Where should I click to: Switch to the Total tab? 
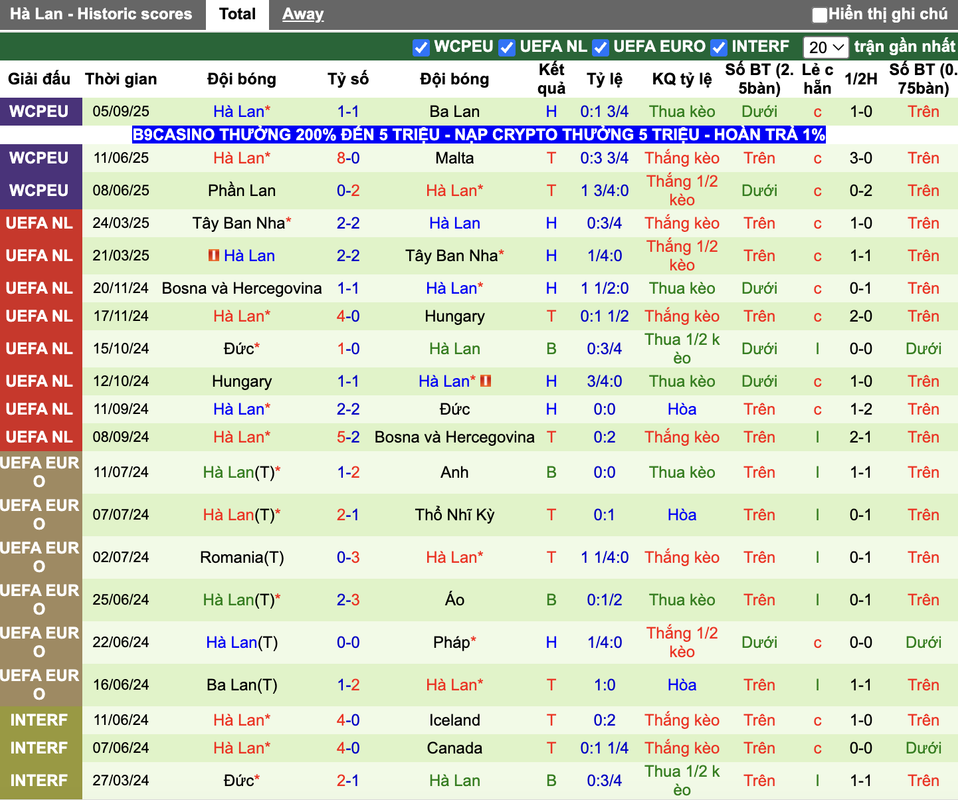(237, 14)
